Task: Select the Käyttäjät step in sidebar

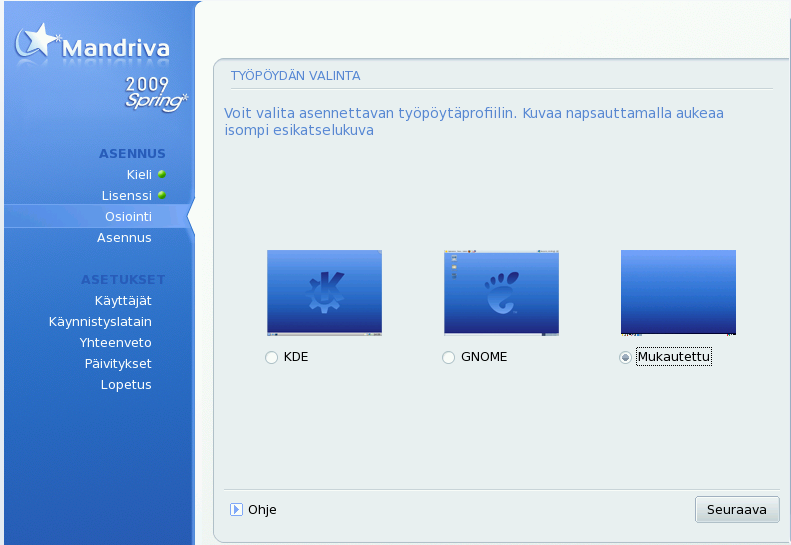Action: click(123, 301)
